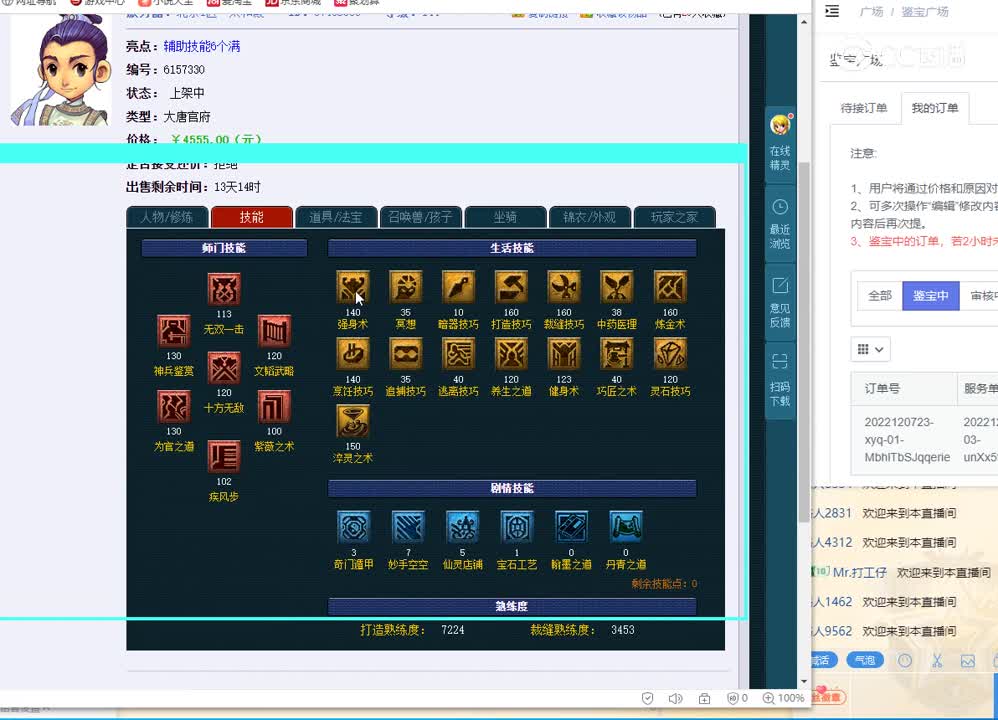Click the page scrollbar down arrow
This screenshot has height=720, width=998.
pyautogui.click(x=804, y=681)
